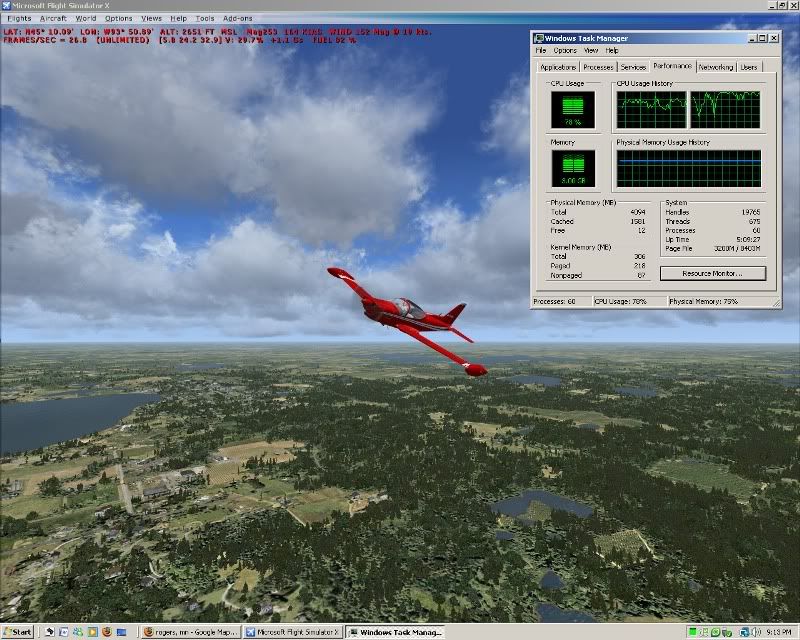Open the media player quick launch icon

point(92,632)
